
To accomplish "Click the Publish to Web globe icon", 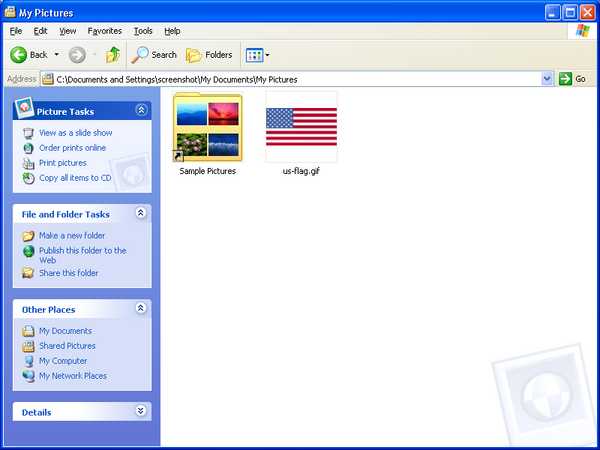I will coord(28,251).
